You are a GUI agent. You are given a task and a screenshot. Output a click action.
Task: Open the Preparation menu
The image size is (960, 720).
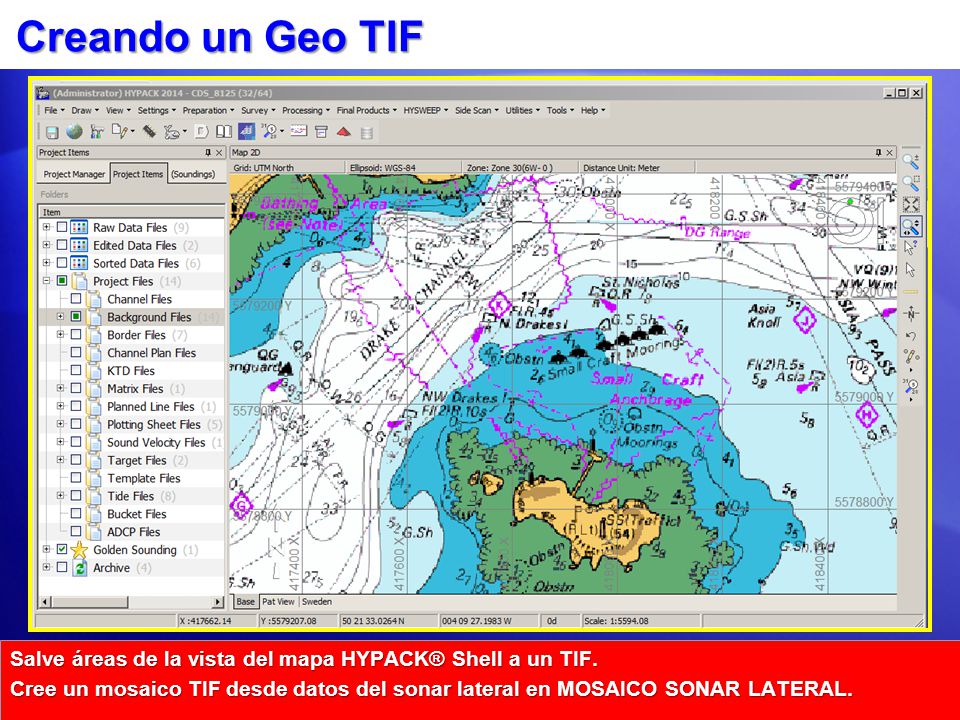coord(208,110)
